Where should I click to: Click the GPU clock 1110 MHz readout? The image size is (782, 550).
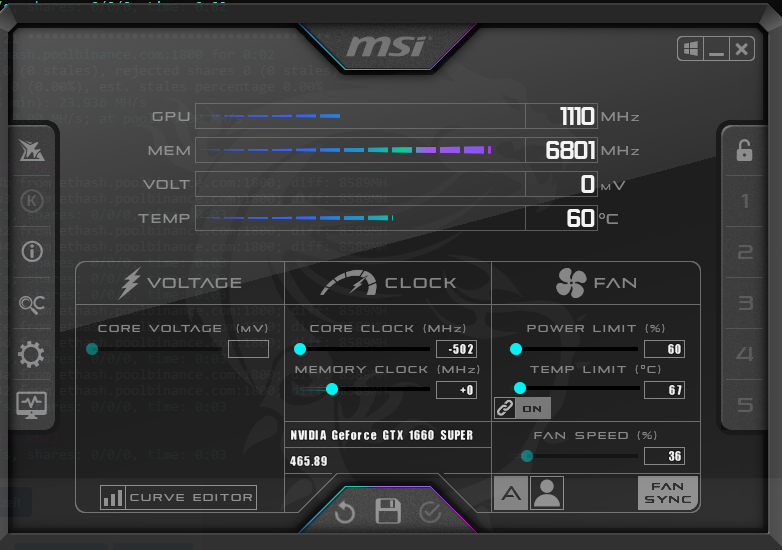[x=562, y=116]
